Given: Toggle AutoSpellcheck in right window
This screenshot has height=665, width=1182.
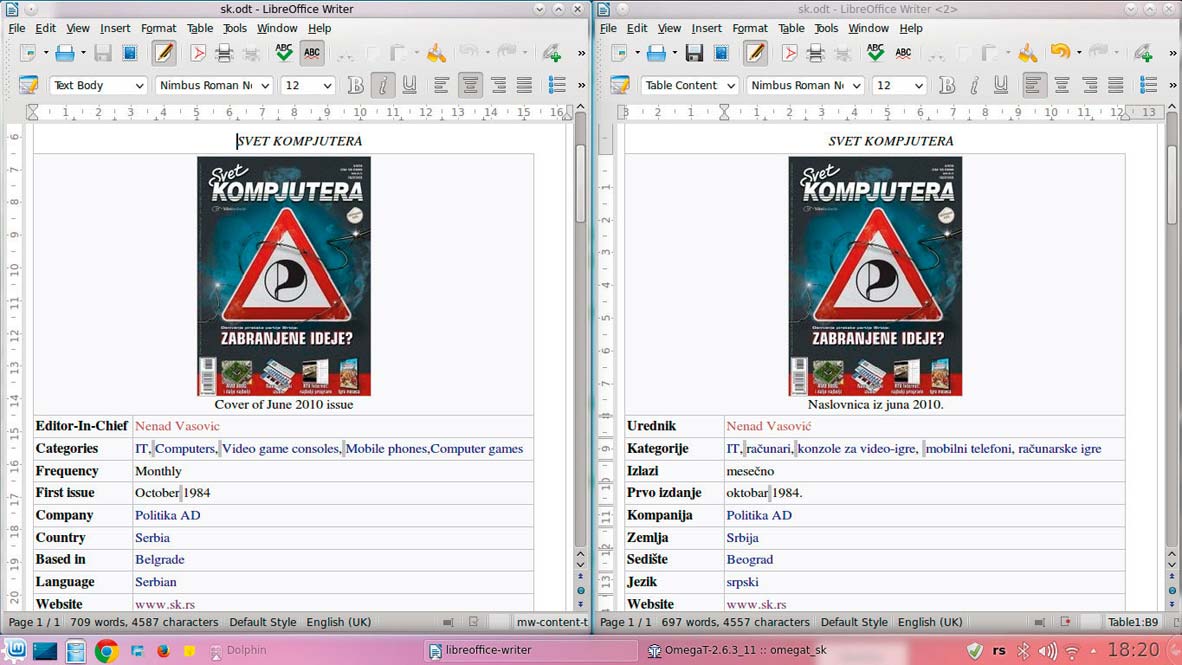Looking at the screenshot, I should point(903,53).
